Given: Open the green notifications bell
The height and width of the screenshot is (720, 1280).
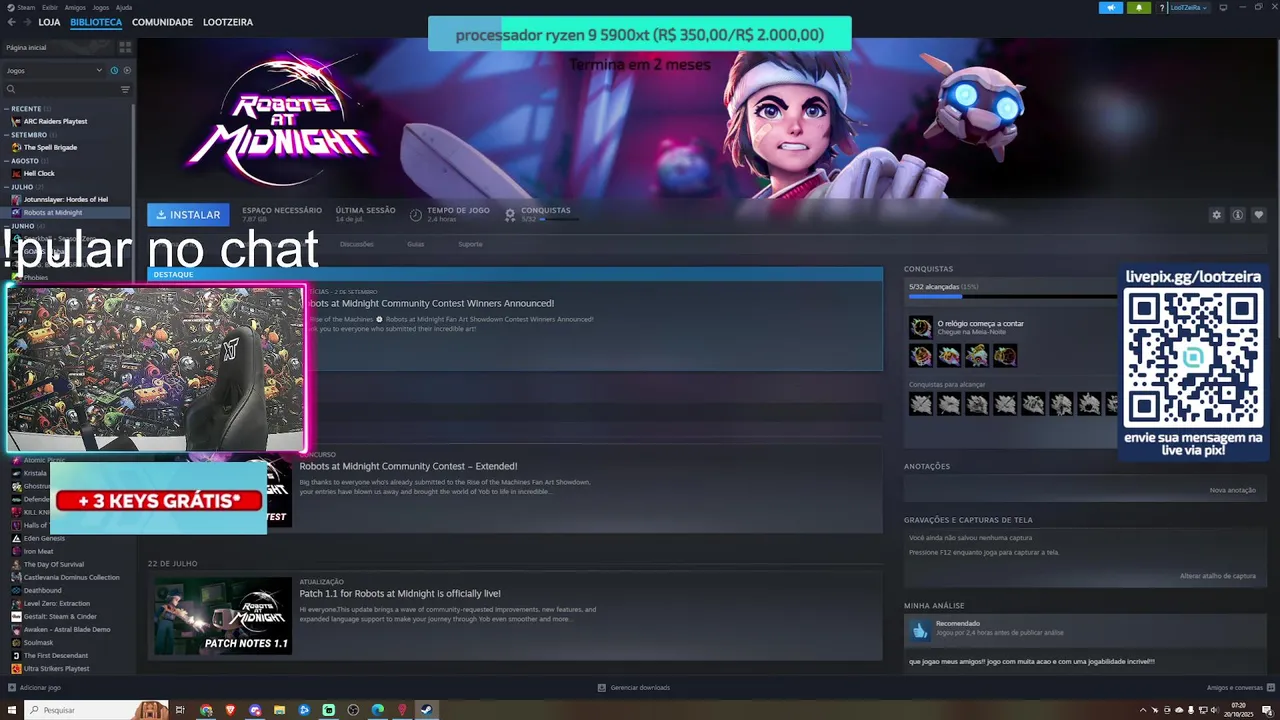Looking at the screenshot, I should tap(1139, 7).
